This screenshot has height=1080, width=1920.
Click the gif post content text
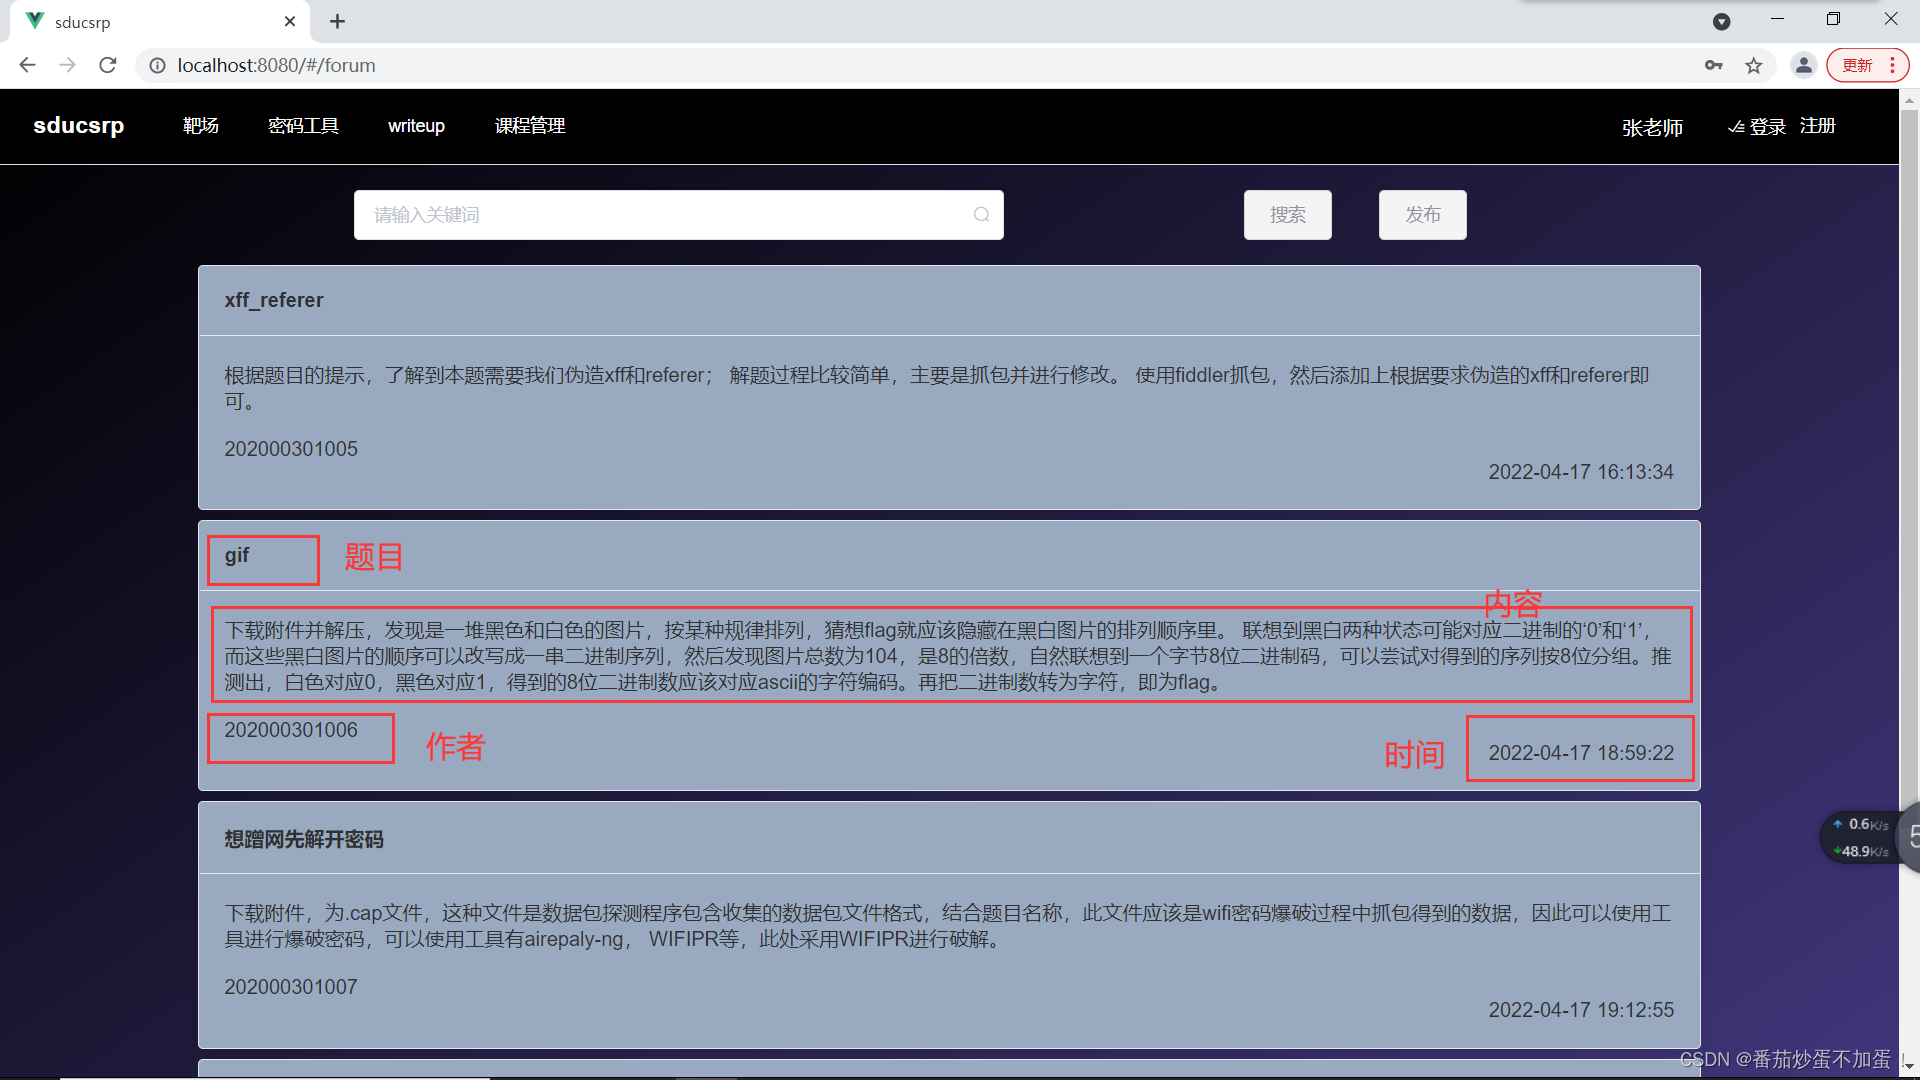[x=948, y=656]
